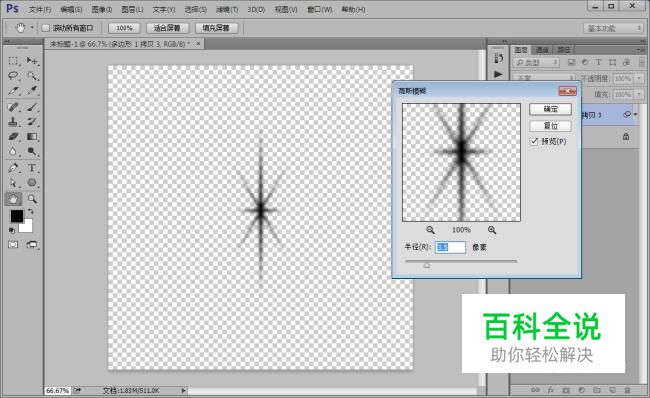The width and height of the screenshot is (650, 398).
Task: Click the link layers icon
Action: coord(535,390)
